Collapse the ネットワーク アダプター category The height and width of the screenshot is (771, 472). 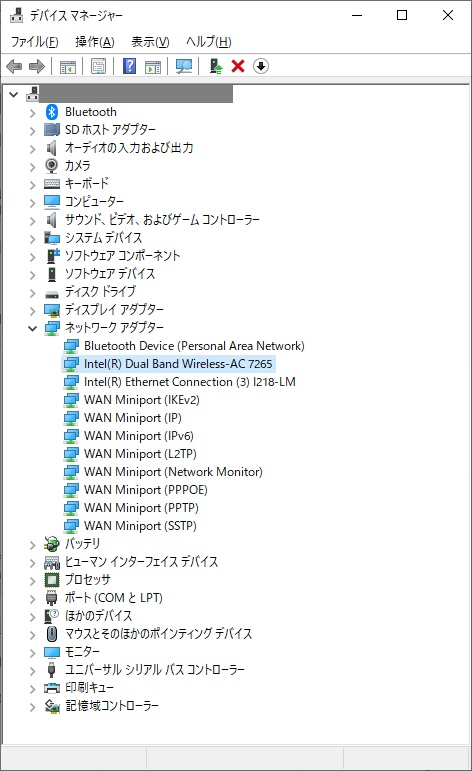click(x=32, y=328)
